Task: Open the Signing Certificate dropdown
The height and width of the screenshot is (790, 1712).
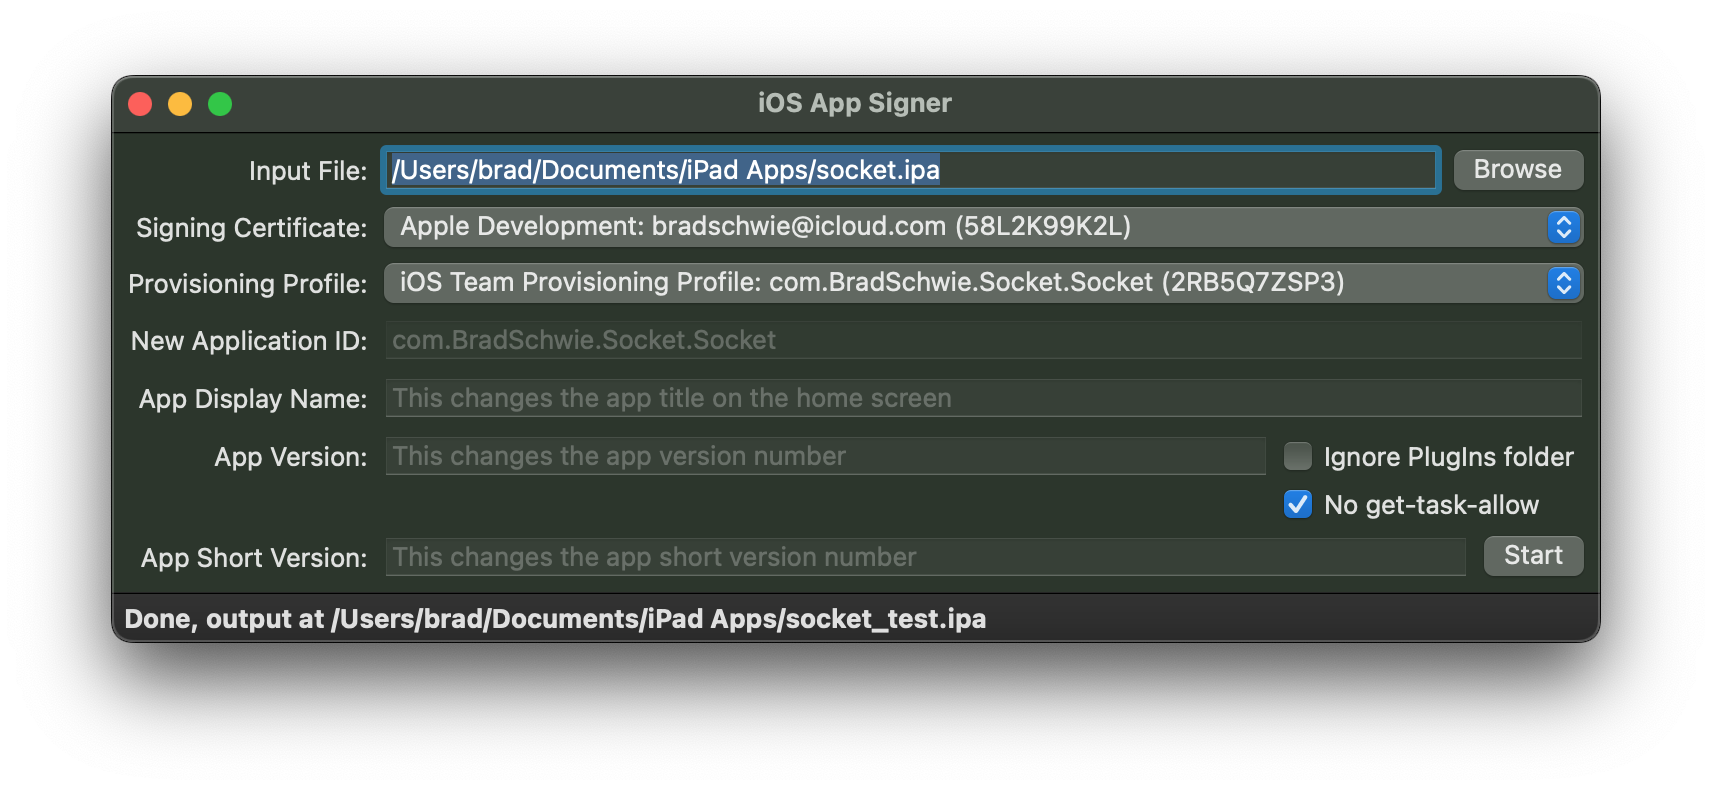Action: click(983, 227)
